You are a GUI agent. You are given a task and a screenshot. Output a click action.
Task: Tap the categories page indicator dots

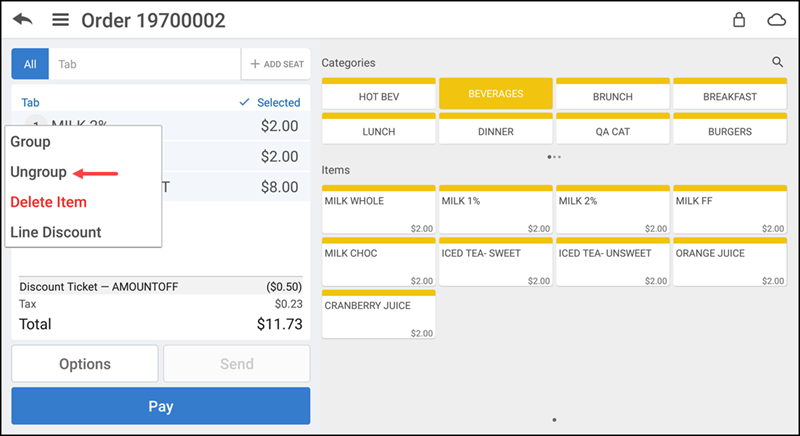(554, 157)
